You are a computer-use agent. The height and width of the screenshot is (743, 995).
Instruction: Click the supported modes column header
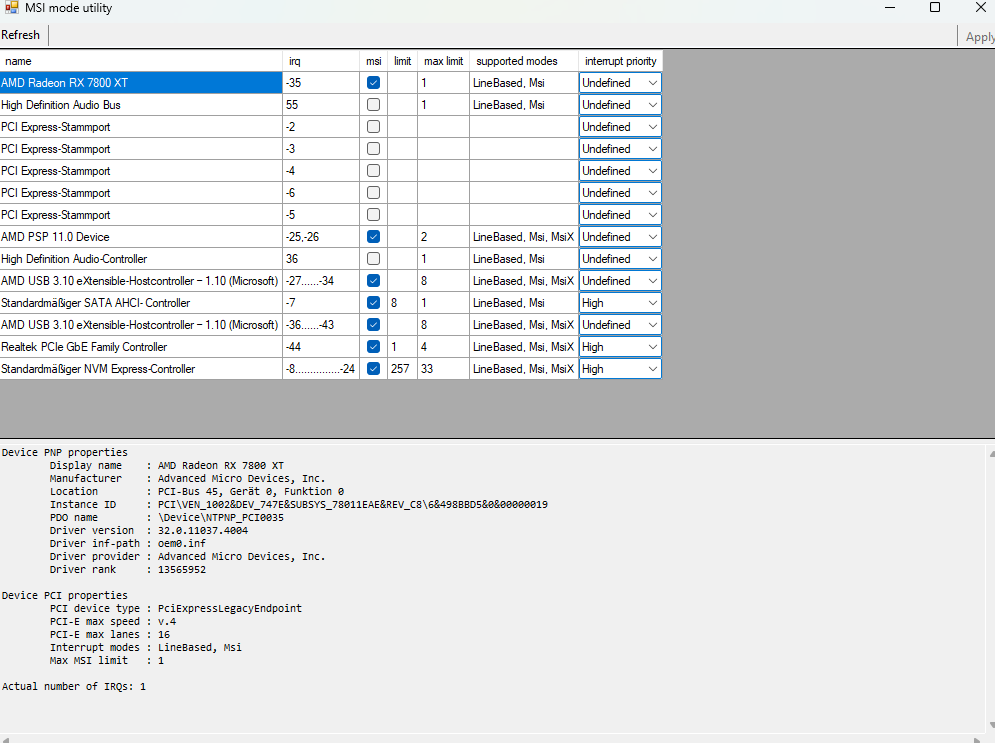coord(524,61)
